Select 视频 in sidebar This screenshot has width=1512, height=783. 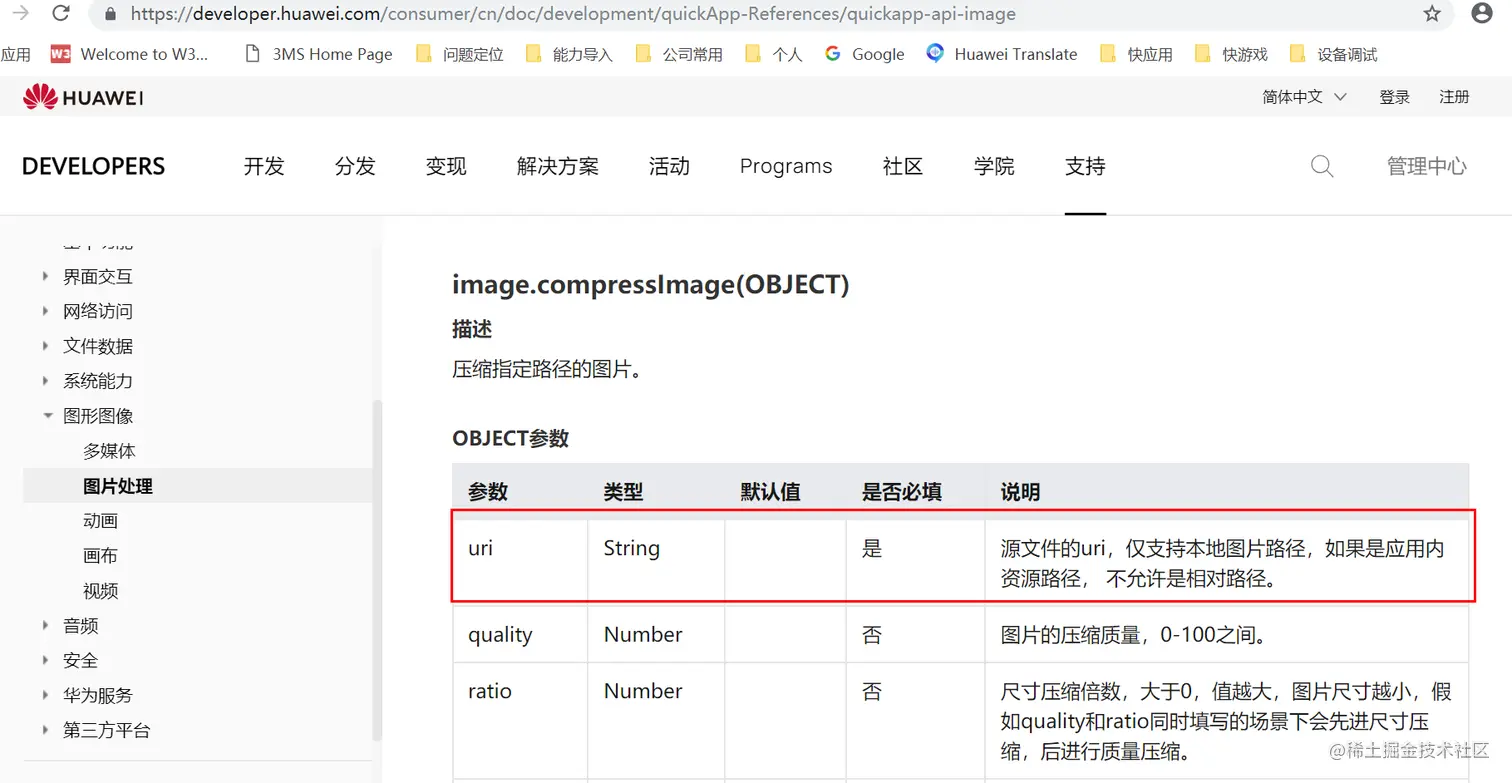point(100,591)
